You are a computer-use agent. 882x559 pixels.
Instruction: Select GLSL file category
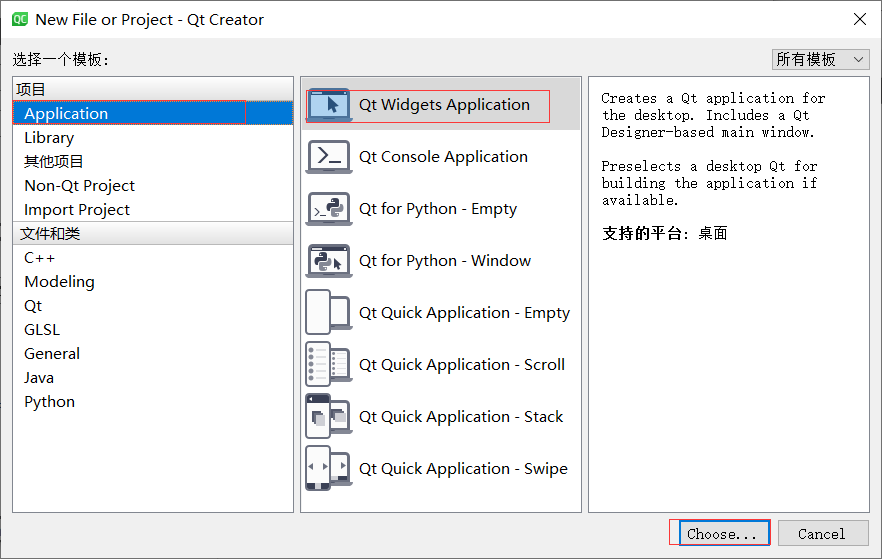pyautogui.click(x=42, y=330)
